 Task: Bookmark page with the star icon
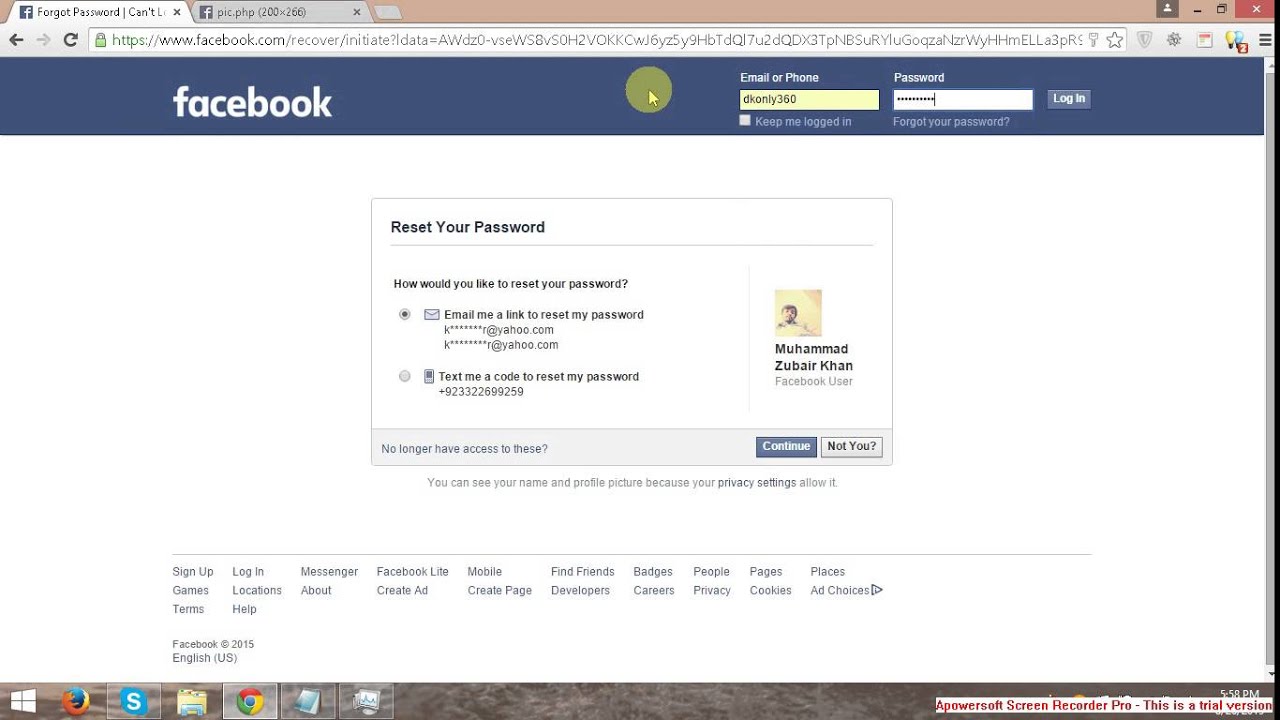[x=1114, y=40]
